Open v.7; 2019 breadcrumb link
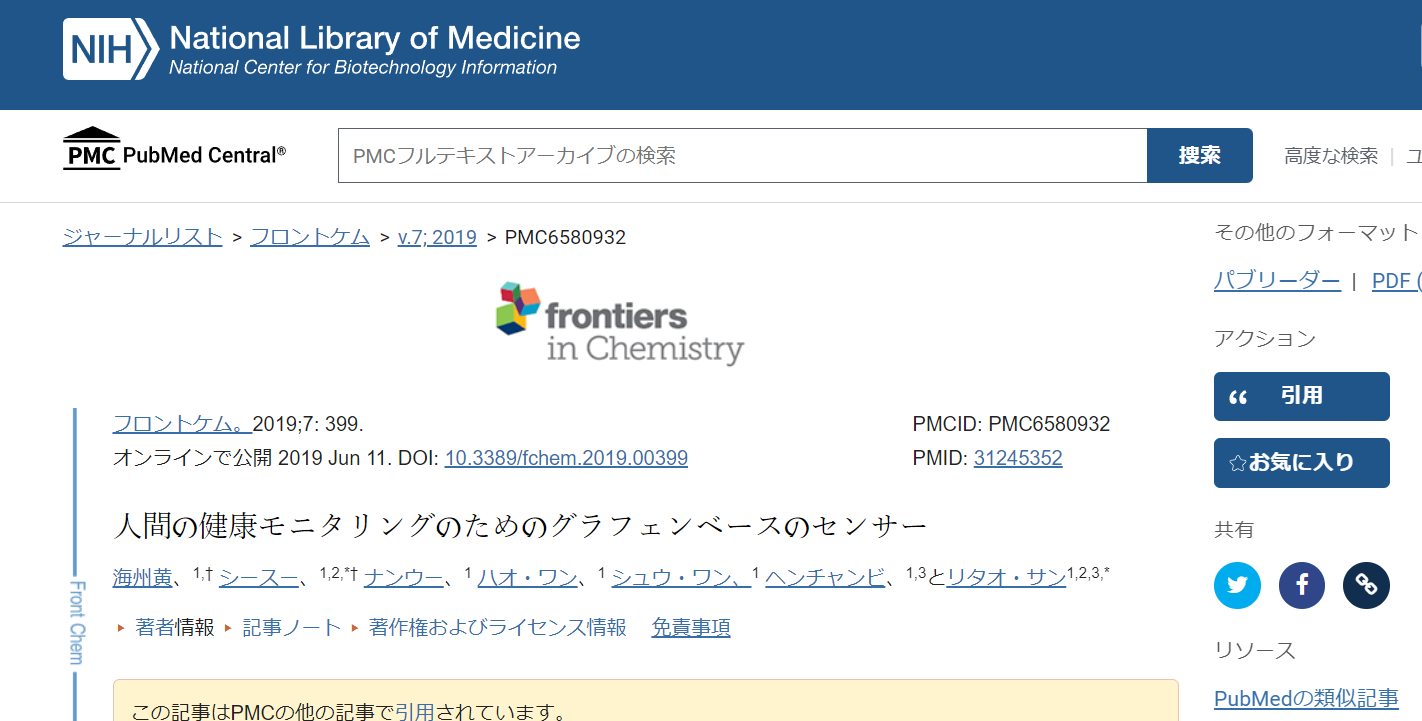Viewport: 1422px width, 721px height. pos(437,237)
